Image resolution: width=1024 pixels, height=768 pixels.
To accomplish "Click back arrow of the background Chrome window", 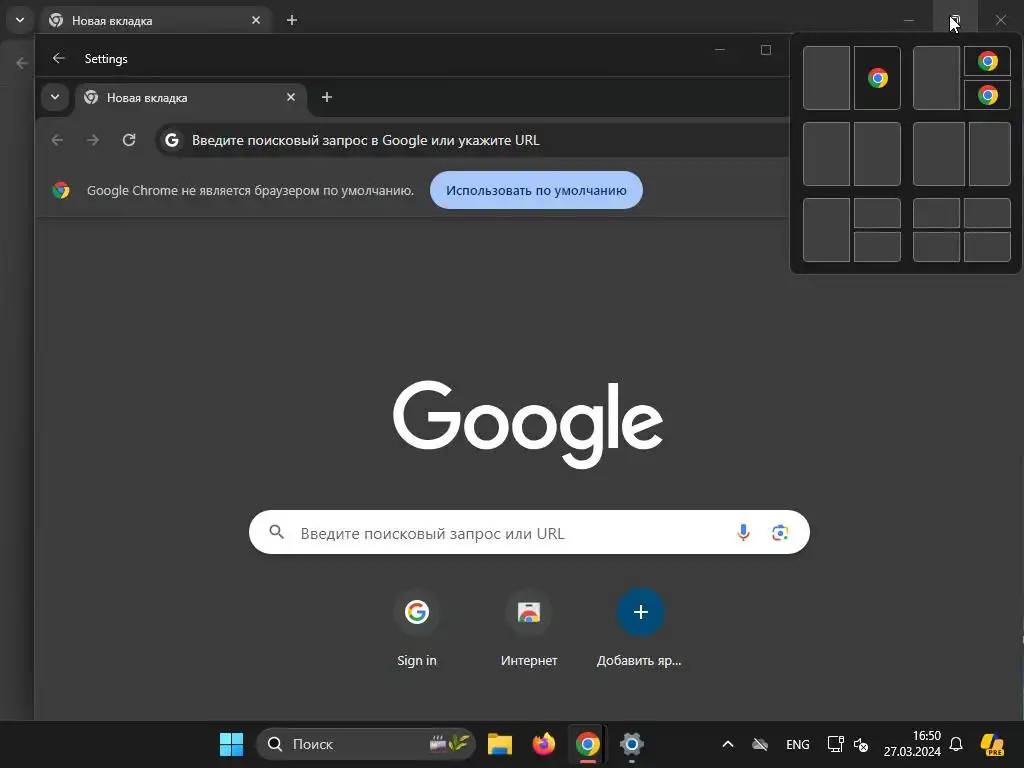I will coord(22,63).
